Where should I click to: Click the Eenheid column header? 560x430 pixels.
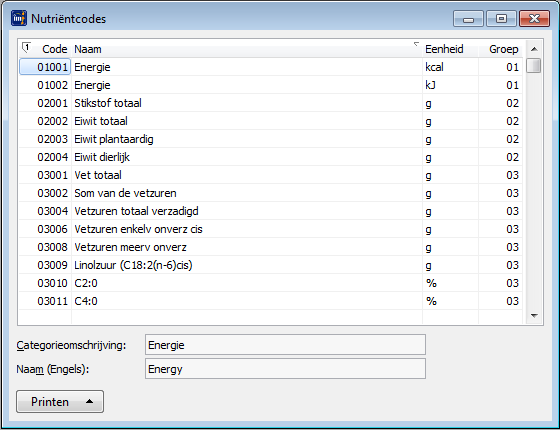click(450, 49)
